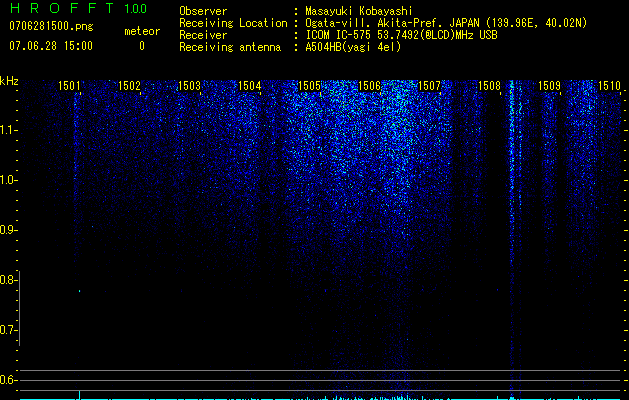Screen dimensions: 629x400
Task: Click the 1510 time marker
Action: [x=609, y=85]
